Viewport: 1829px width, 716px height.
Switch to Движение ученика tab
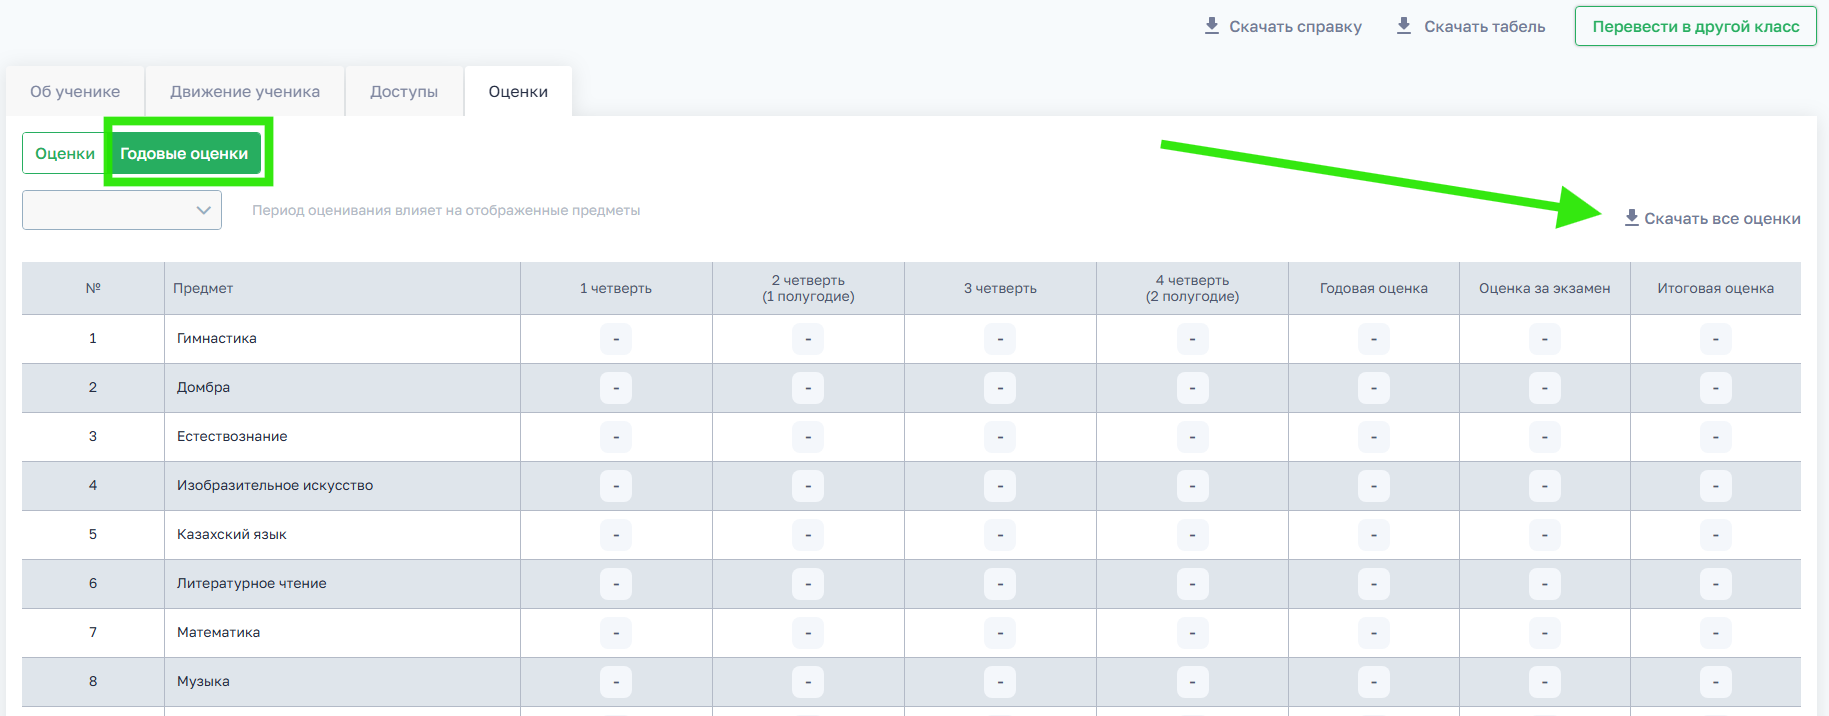point(245,91)
